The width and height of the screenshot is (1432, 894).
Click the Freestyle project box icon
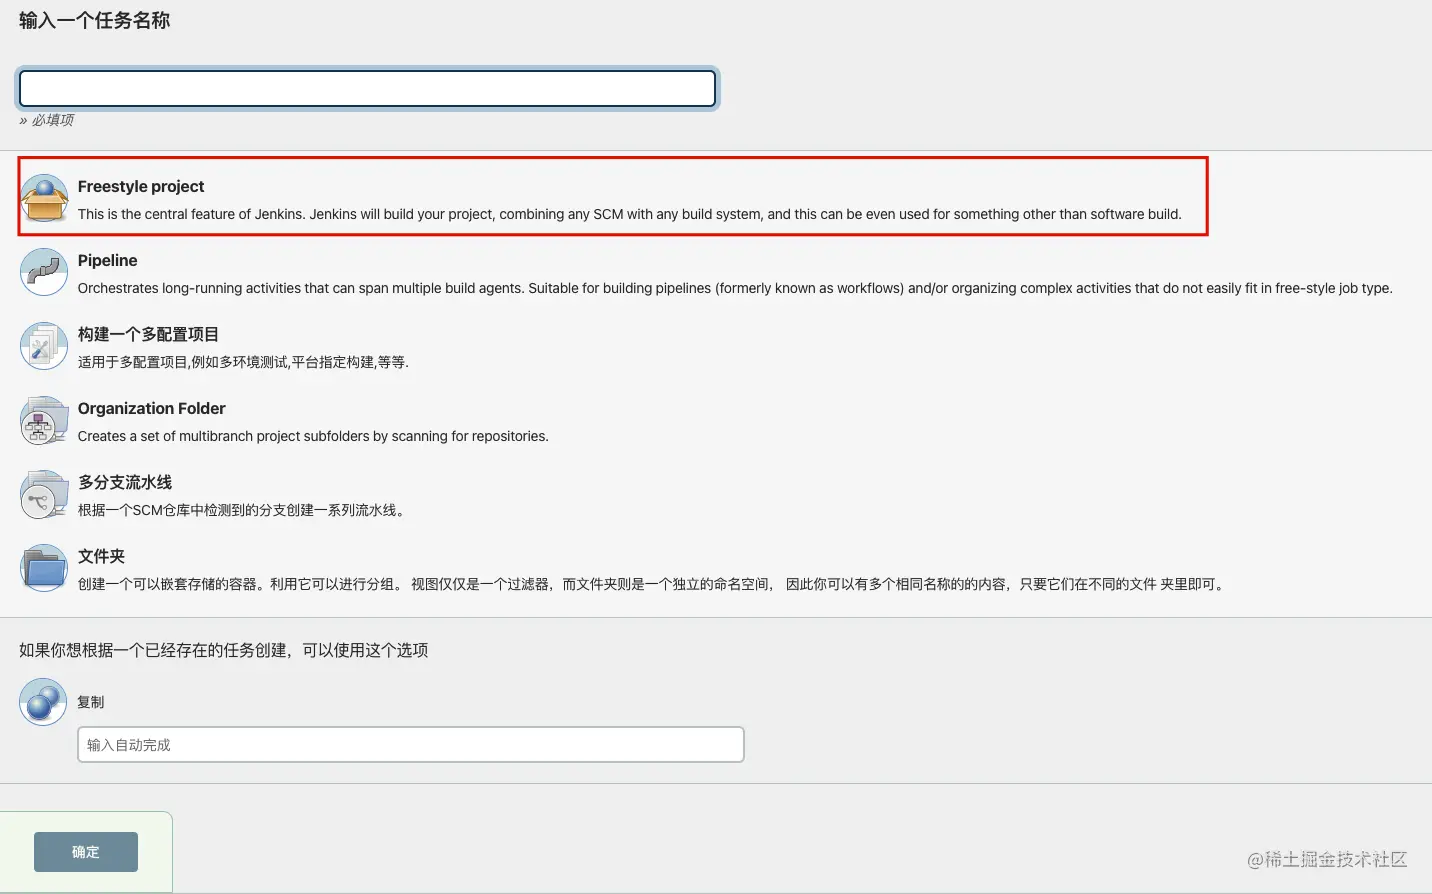pos(44,198)
